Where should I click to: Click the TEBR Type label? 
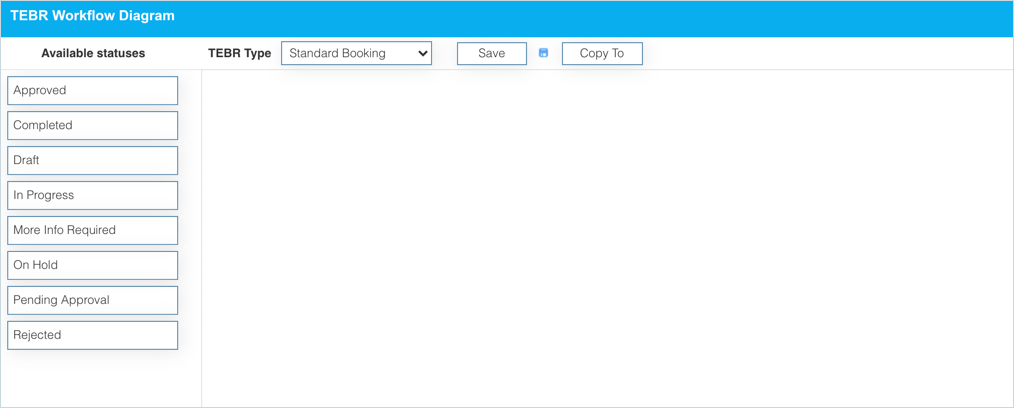pos(239,53)
